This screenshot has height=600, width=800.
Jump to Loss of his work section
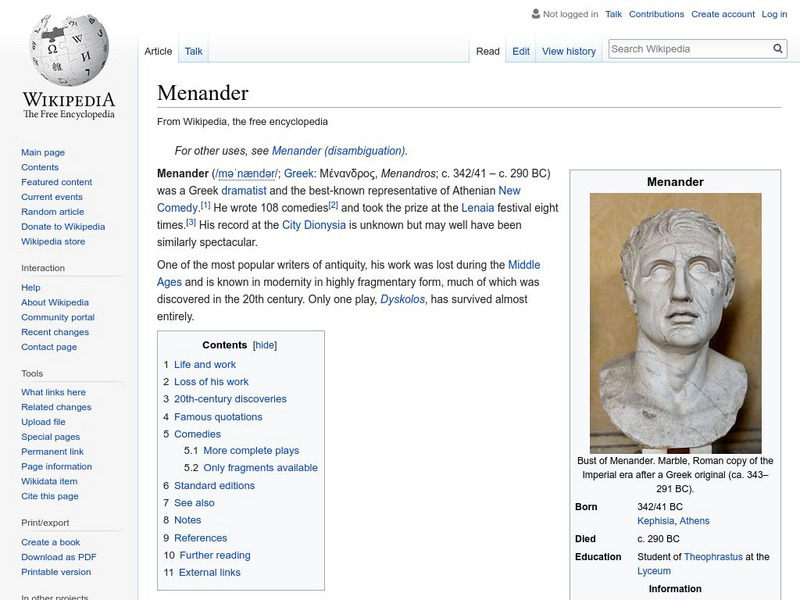point(211,382)
